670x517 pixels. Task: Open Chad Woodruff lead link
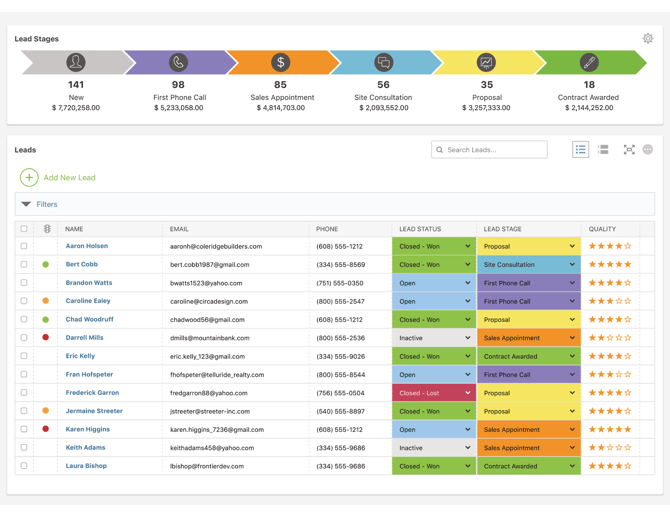89,319
